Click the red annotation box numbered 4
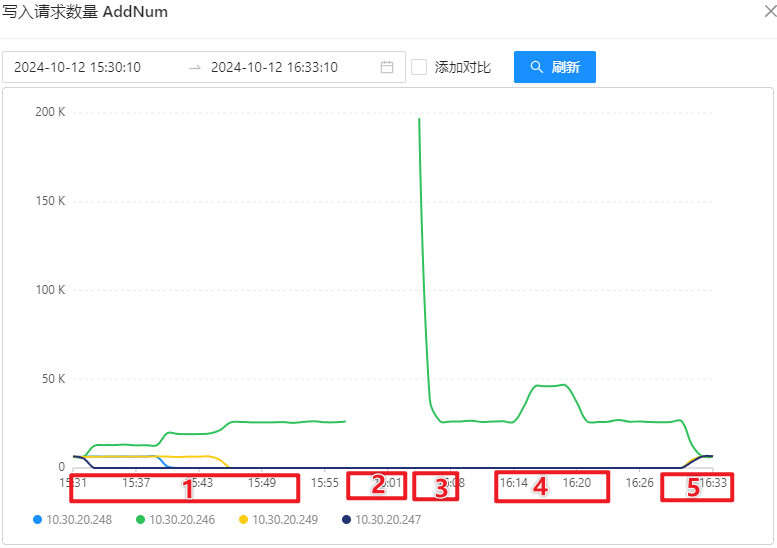777x548 pixels. point(552,486)
